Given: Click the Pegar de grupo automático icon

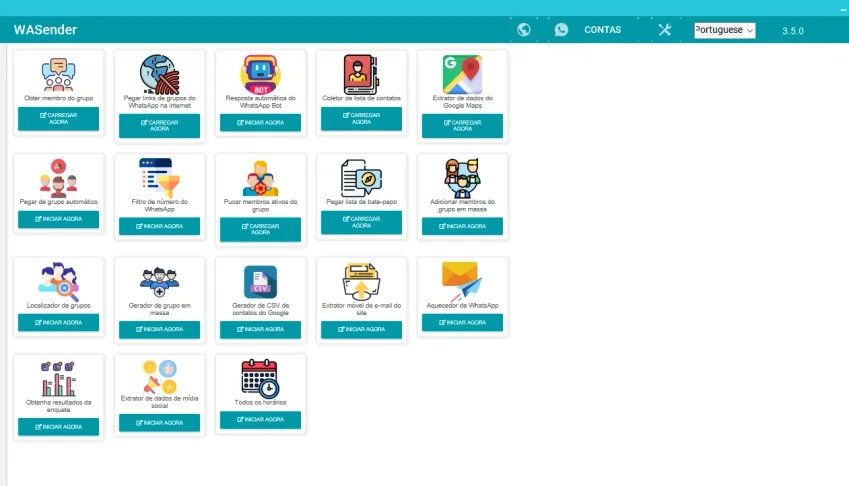Looking at the screenshot, I should (58, 178).
